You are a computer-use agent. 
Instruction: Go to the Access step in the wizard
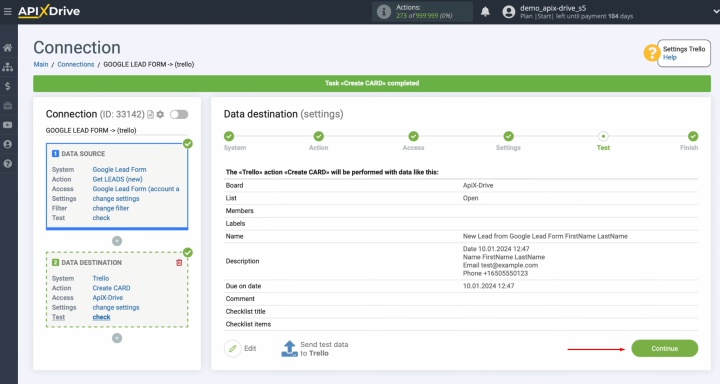point(413,141)
